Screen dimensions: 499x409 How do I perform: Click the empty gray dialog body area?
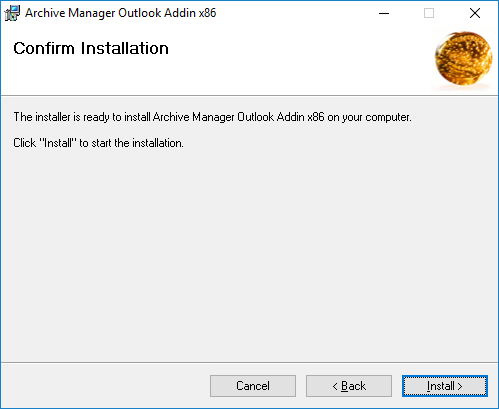[x=249, y=253]
